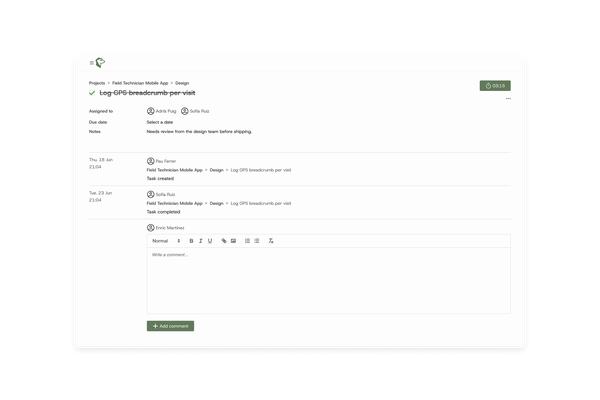Focus the Write a comment text area
The image size is (600, 400).
(329, 281)
